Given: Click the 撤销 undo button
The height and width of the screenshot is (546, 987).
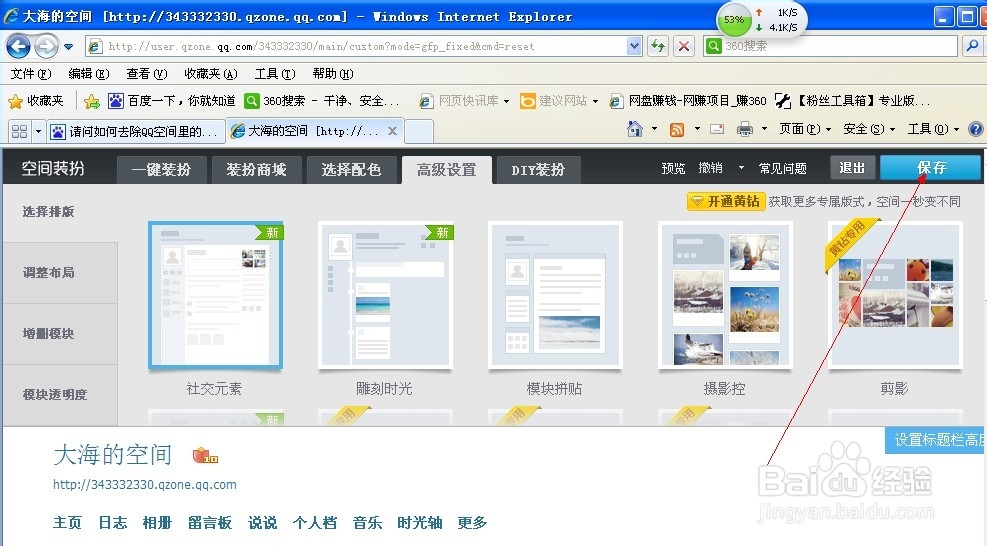Looking at the screenshot, I should tap(711, 168).
